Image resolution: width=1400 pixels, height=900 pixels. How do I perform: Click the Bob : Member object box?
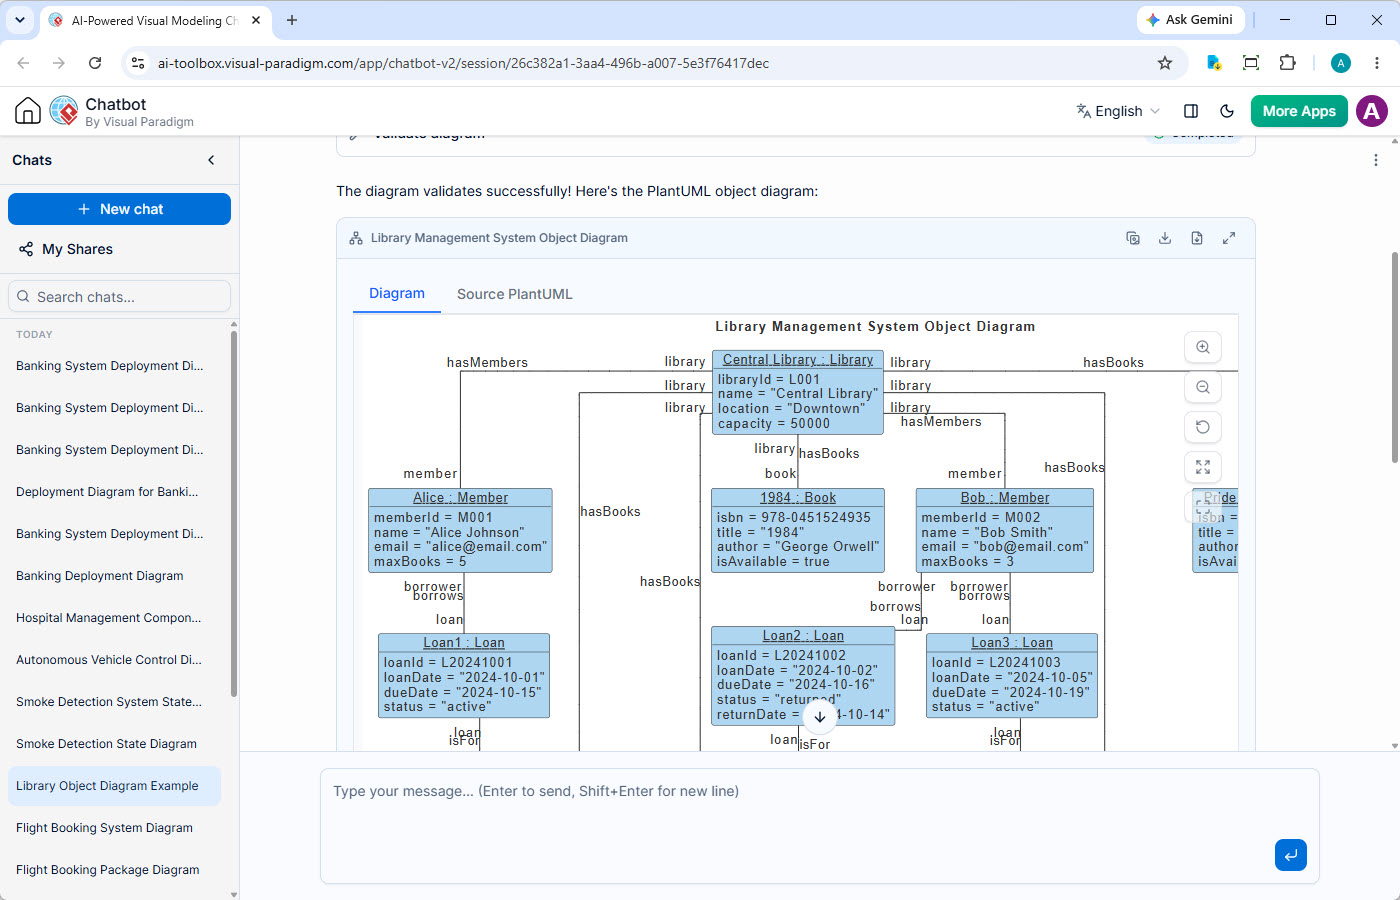[x=1005, y=530]
